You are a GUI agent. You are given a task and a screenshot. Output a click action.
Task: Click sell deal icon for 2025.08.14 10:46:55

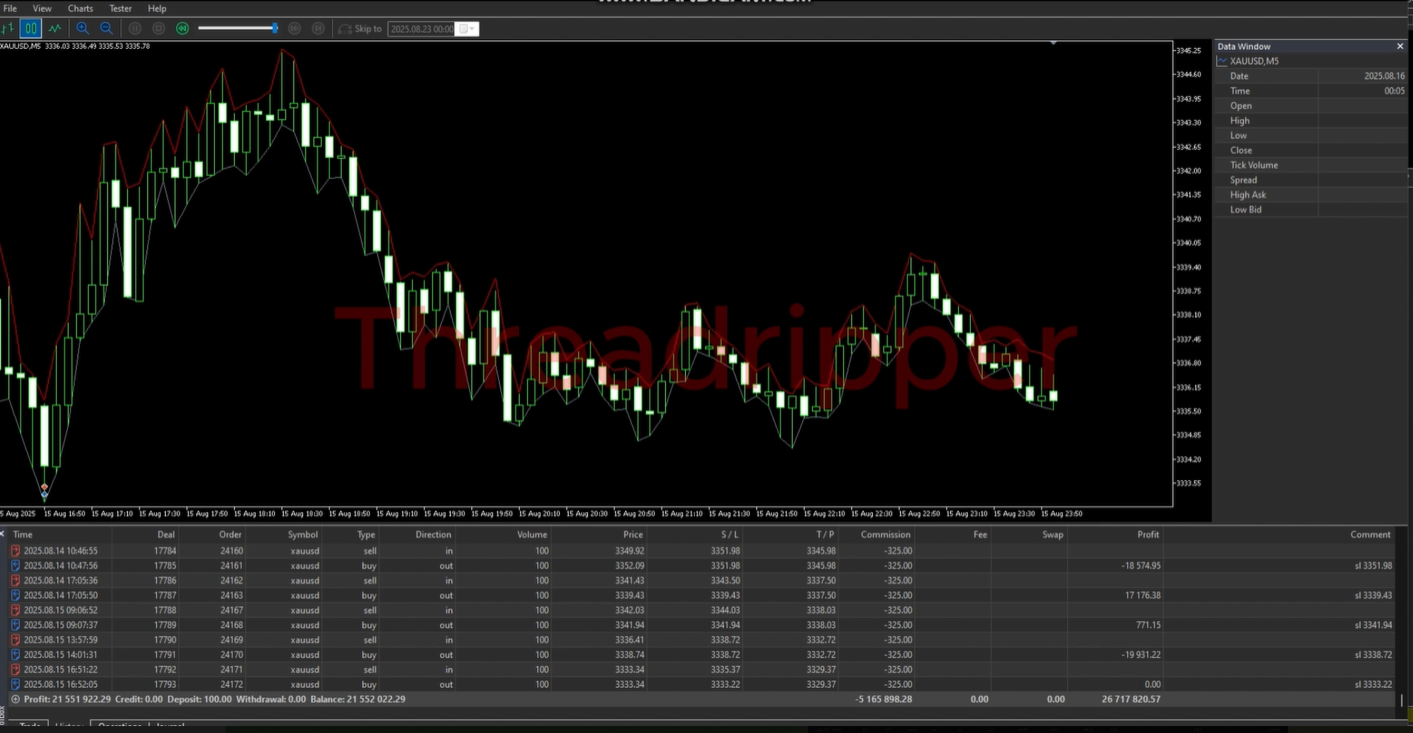coord(16,550)
